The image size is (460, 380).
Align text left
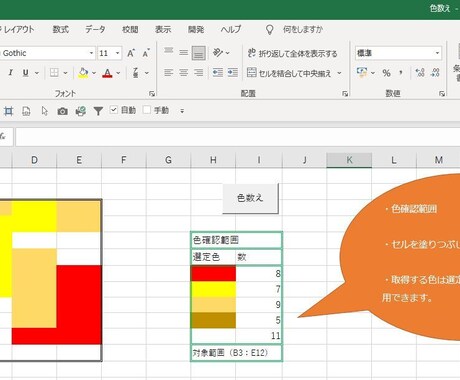pyautogui.click(x=169, y=73)
